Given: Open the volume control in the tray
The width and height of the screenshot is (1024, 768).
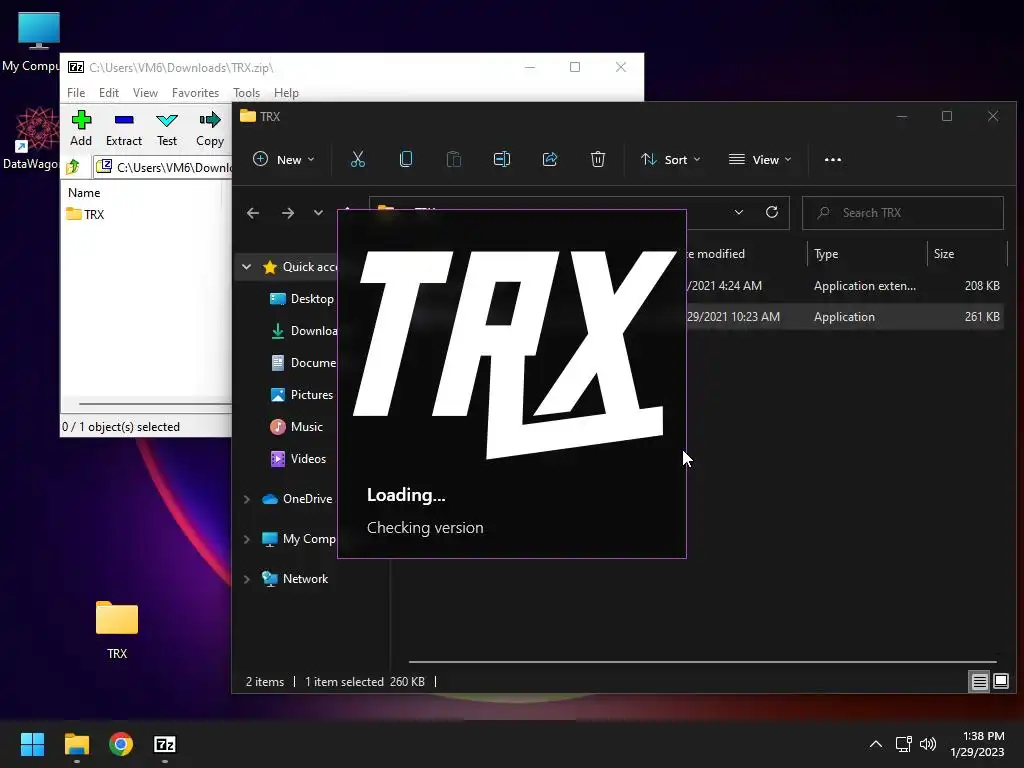Looking at the screenshot, I should 927,744.
